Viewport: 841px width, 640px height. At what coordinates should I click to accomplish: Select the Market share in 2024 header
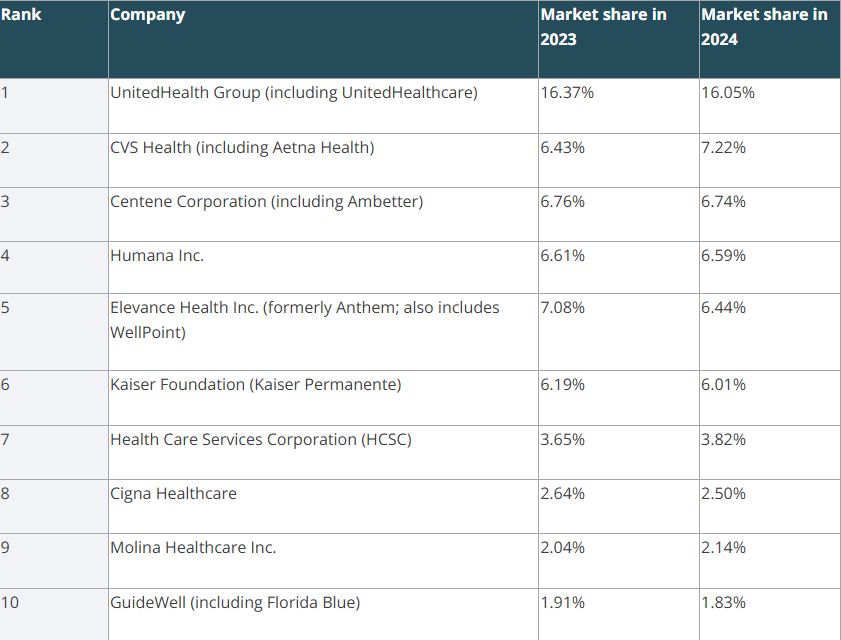764,27
